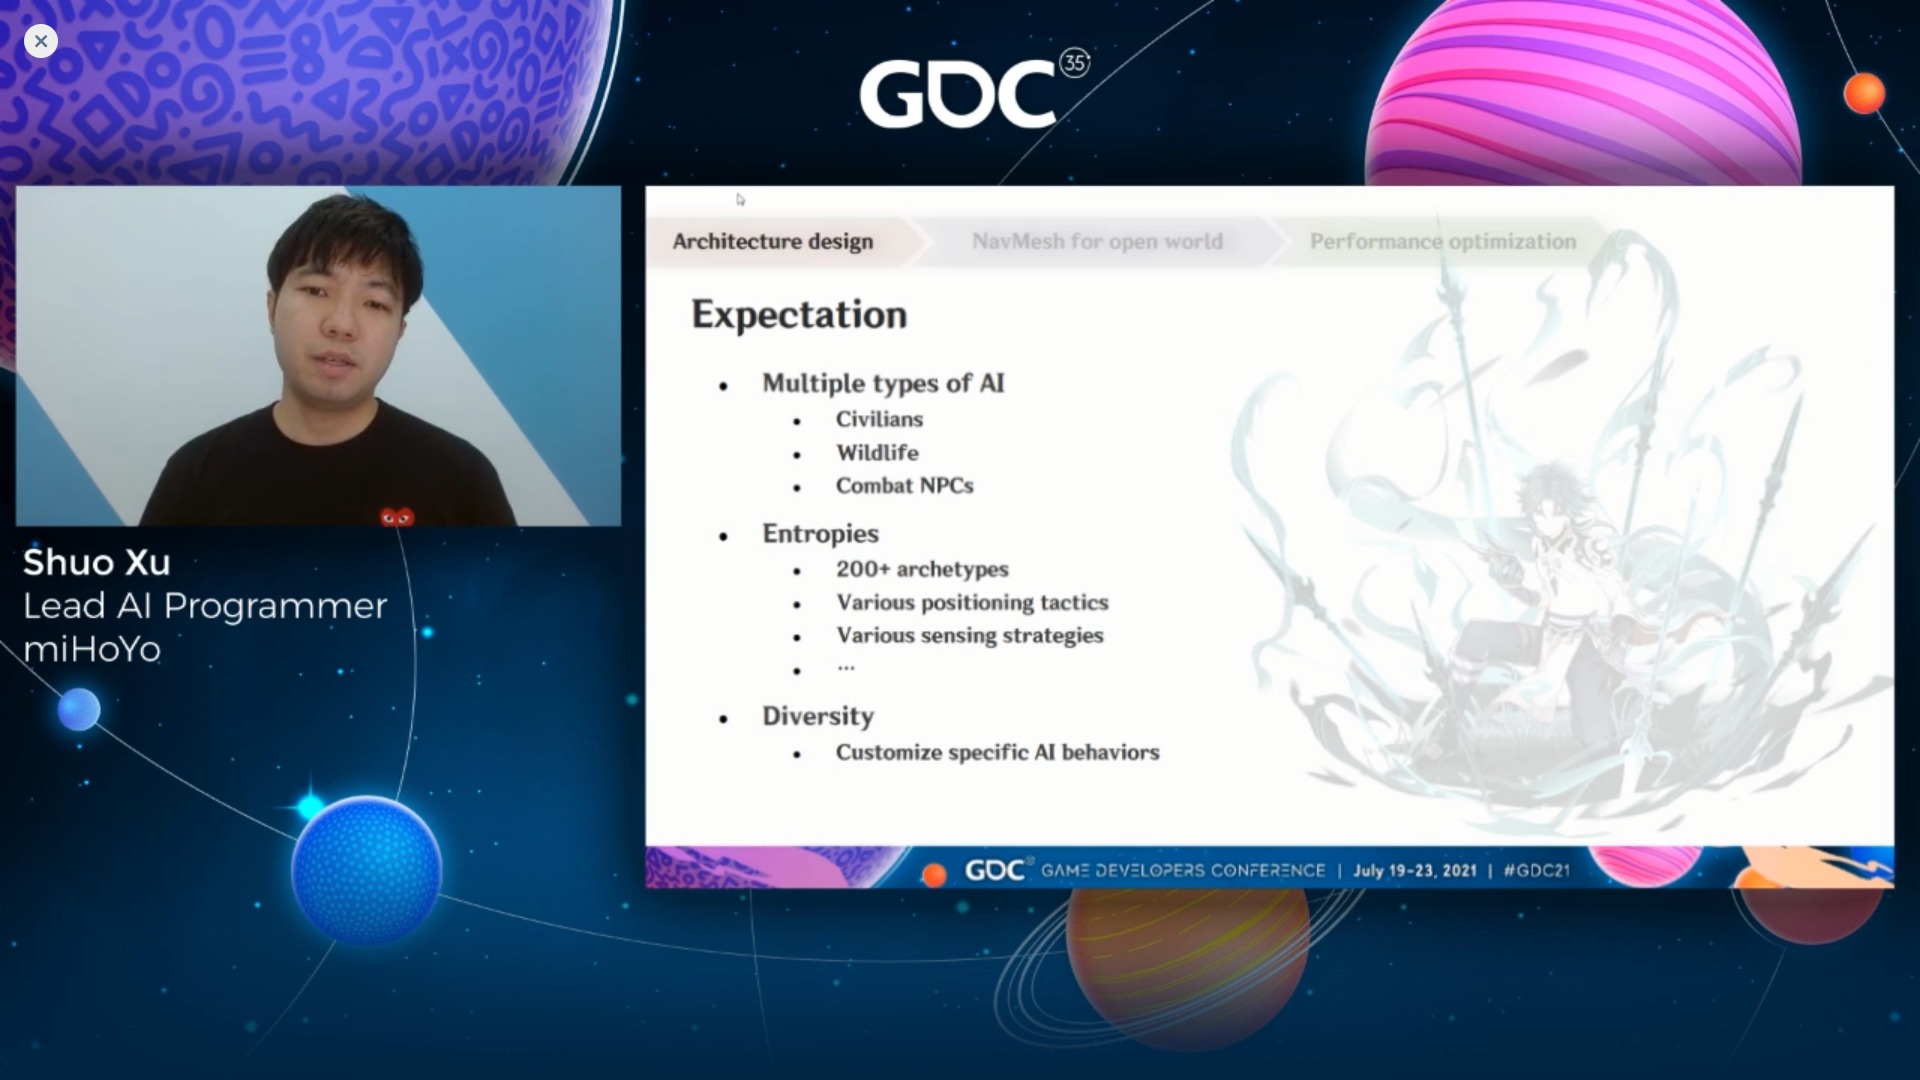Select the NavMesh for open world step

(1097, 241)
